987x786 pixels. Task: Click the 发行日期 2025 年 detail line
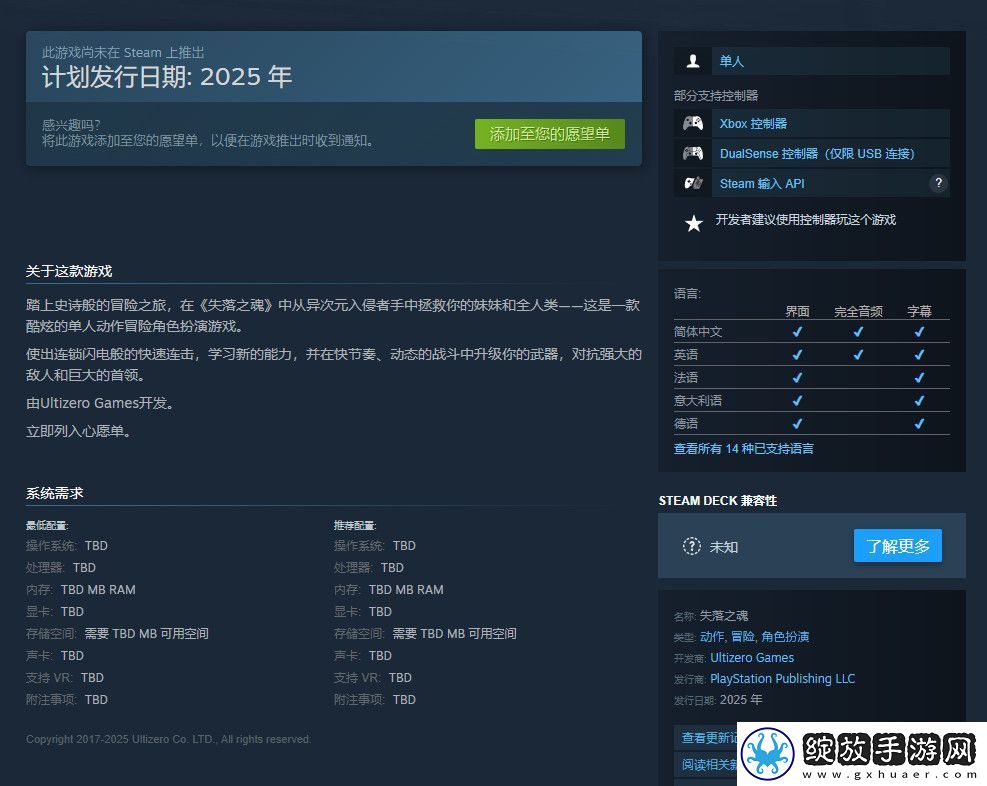click(x=718, y=700)
